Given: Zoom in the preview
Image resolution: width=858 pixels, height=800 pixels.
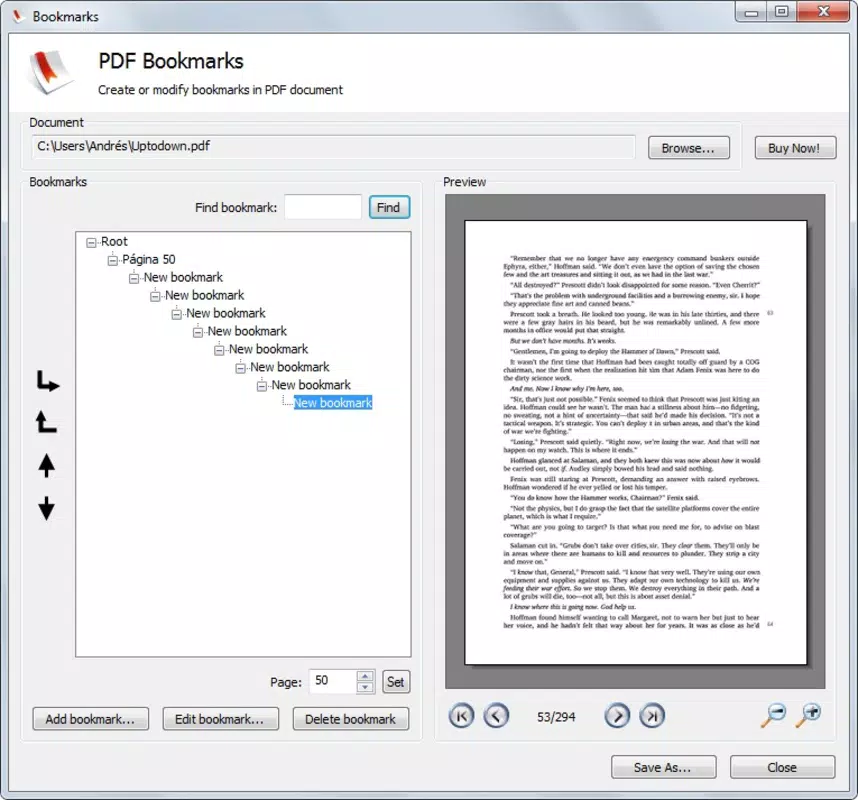Looking at the screenshot, I should click(x=809, y=715).
